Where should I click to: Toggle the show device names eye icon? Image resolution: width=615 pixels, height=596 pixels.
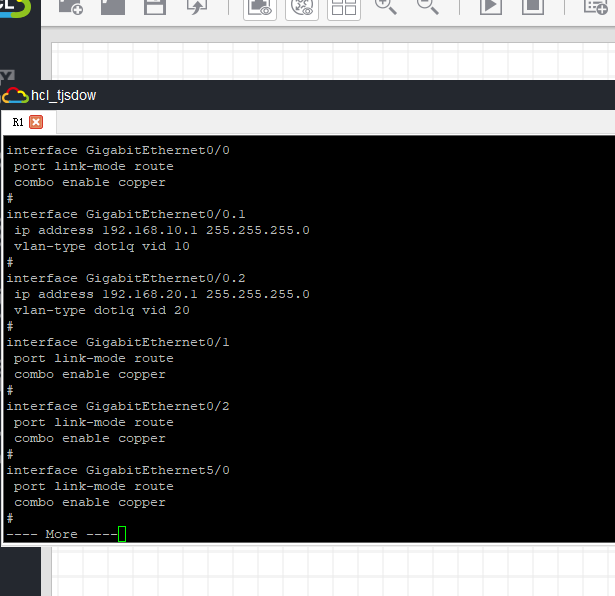302,8
